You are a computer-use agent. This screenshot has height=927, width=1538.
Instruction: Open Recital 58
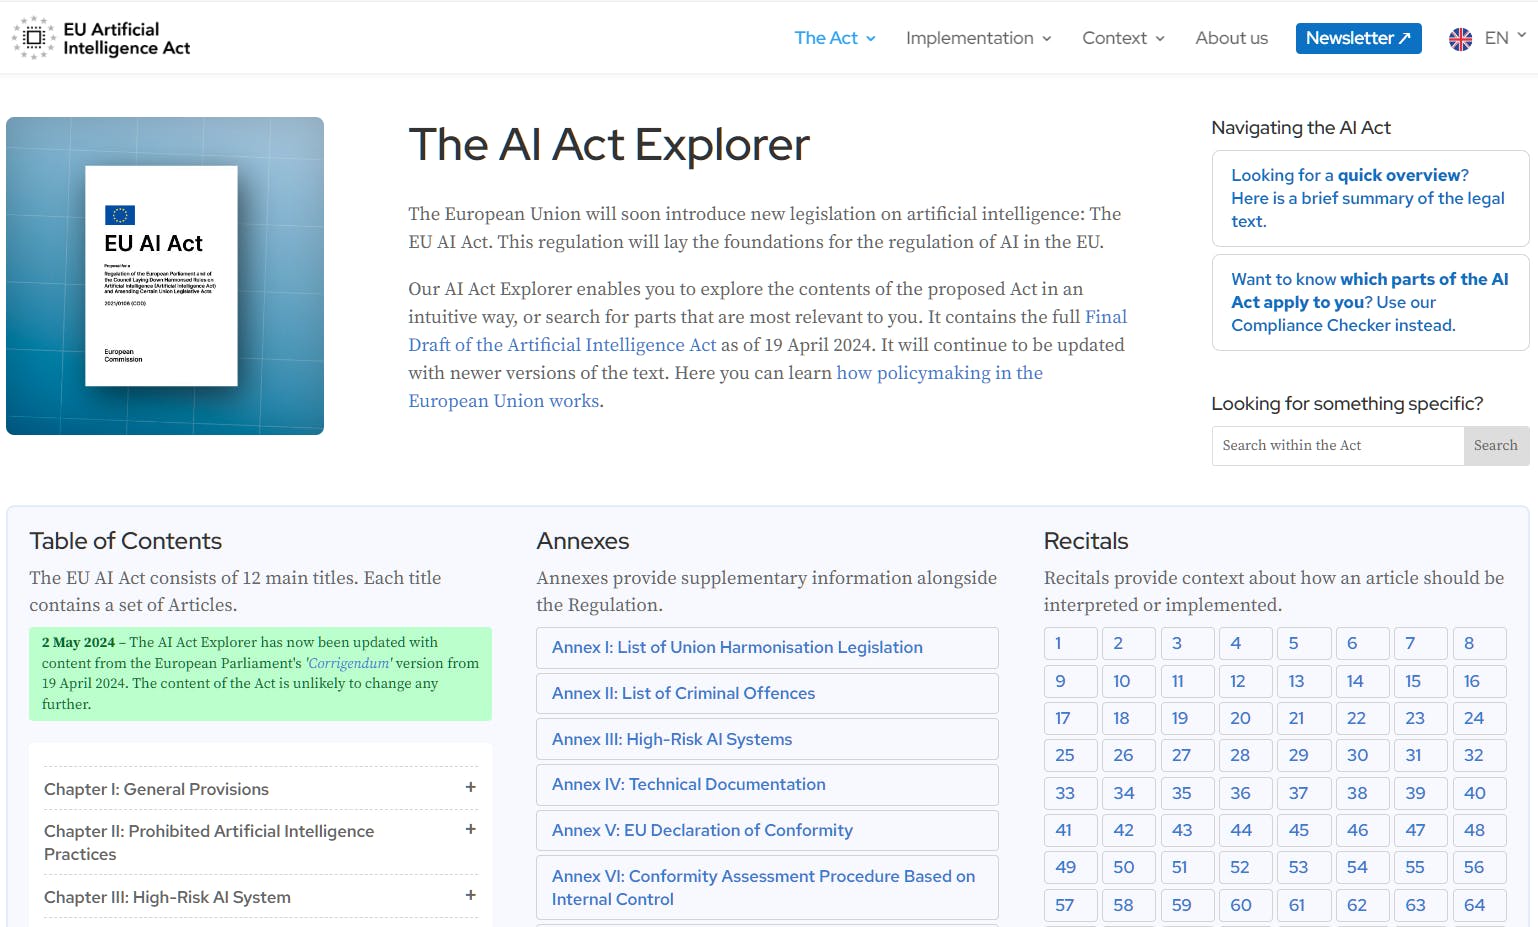click(1128, 905)
